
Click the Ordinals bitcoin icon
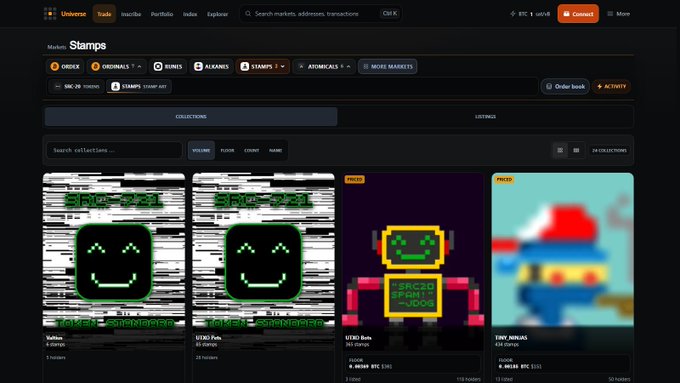coord(95,66)
